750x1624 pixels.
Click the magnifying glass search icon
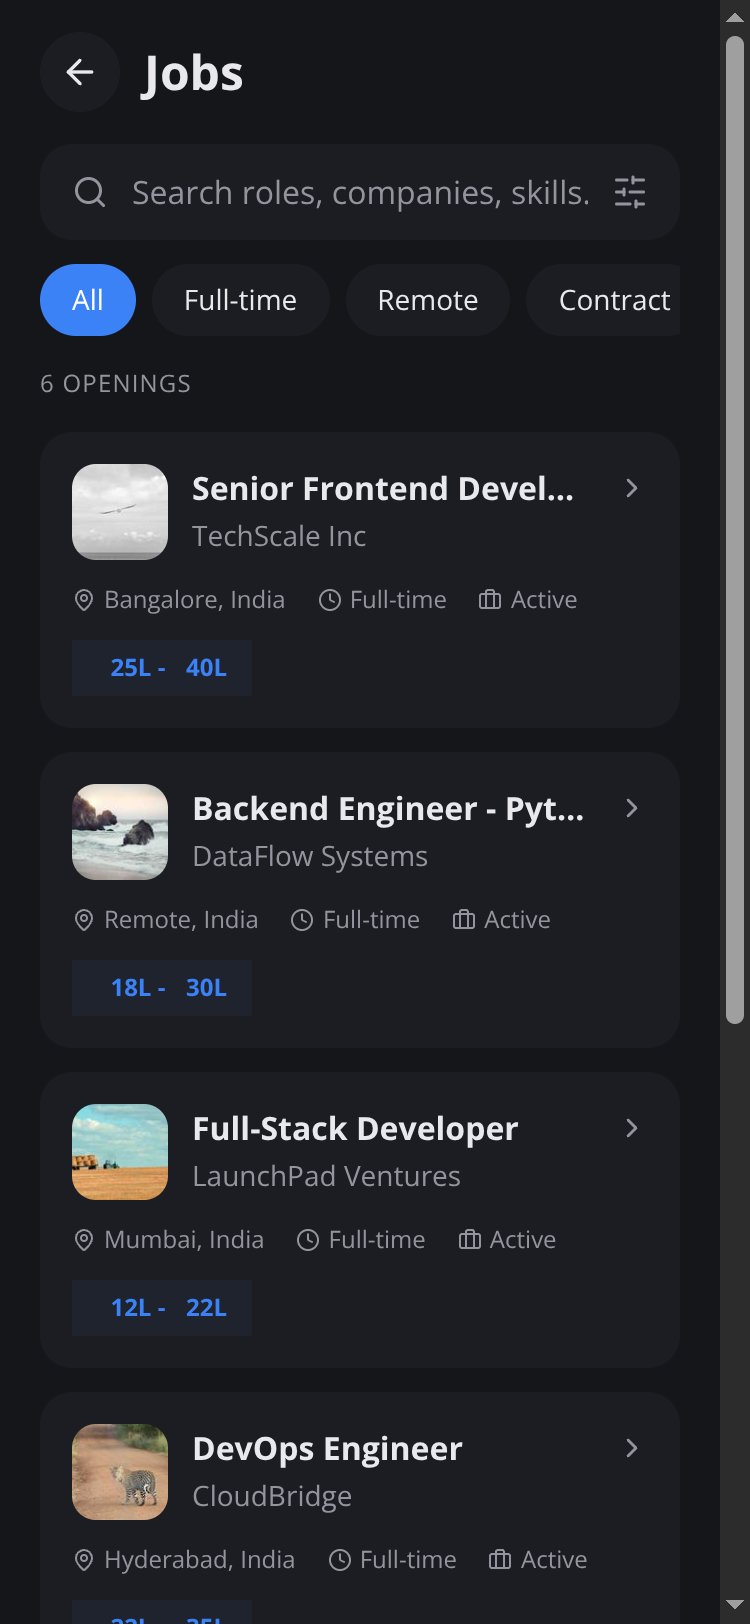(x=90, y=192)
